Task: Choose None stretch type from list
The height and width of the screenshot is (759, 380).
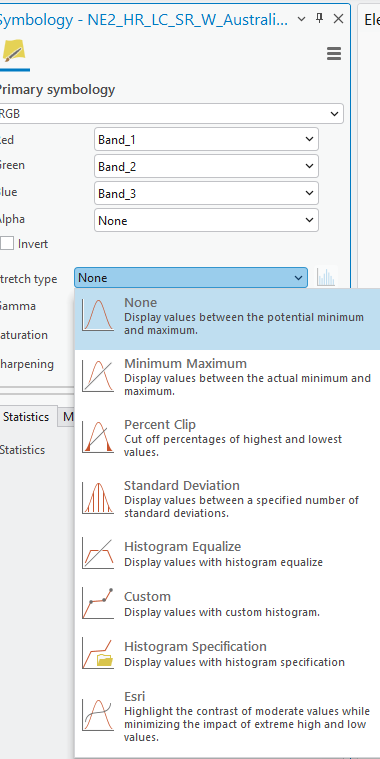Action: (228, 319)
